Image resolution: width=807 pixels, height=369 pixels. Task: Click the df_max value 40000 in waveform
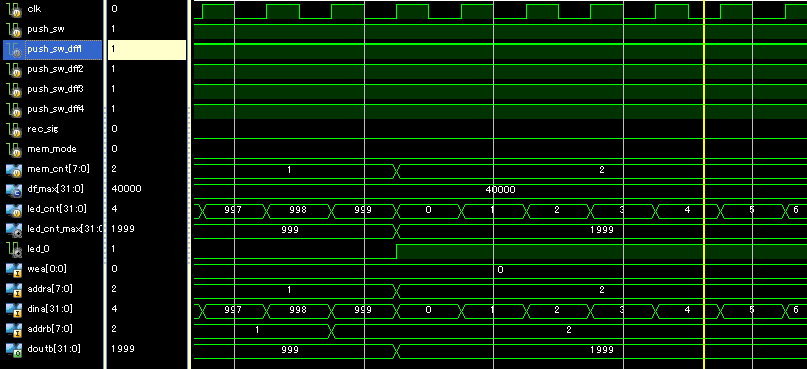pyautogui.click(x=500, y=190)
